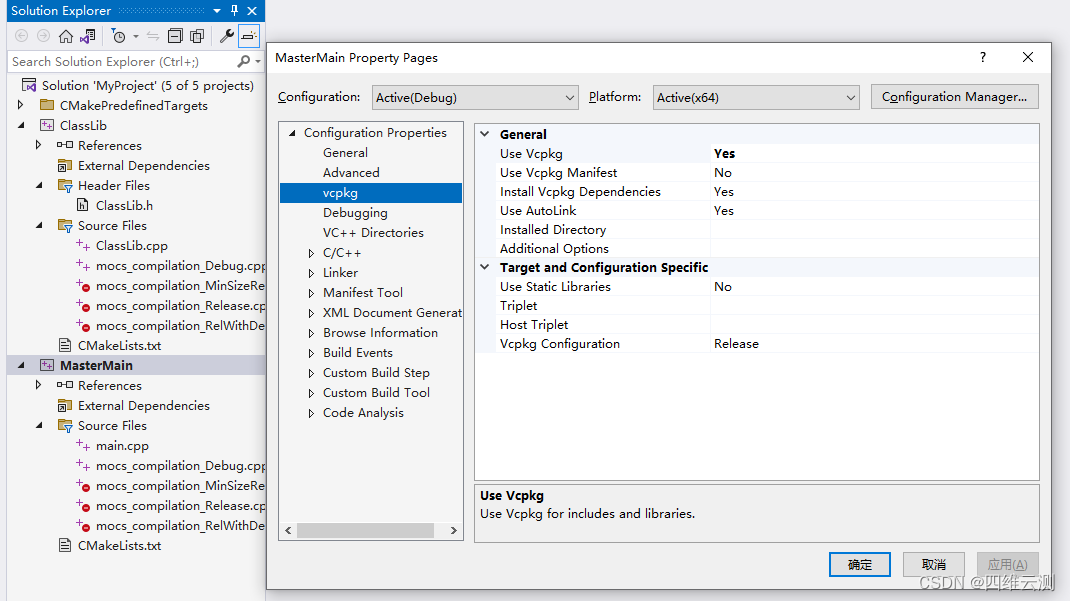1070x601 pixels.
Task: Open the main.cpp source file
Action: (x=123, y=445)
